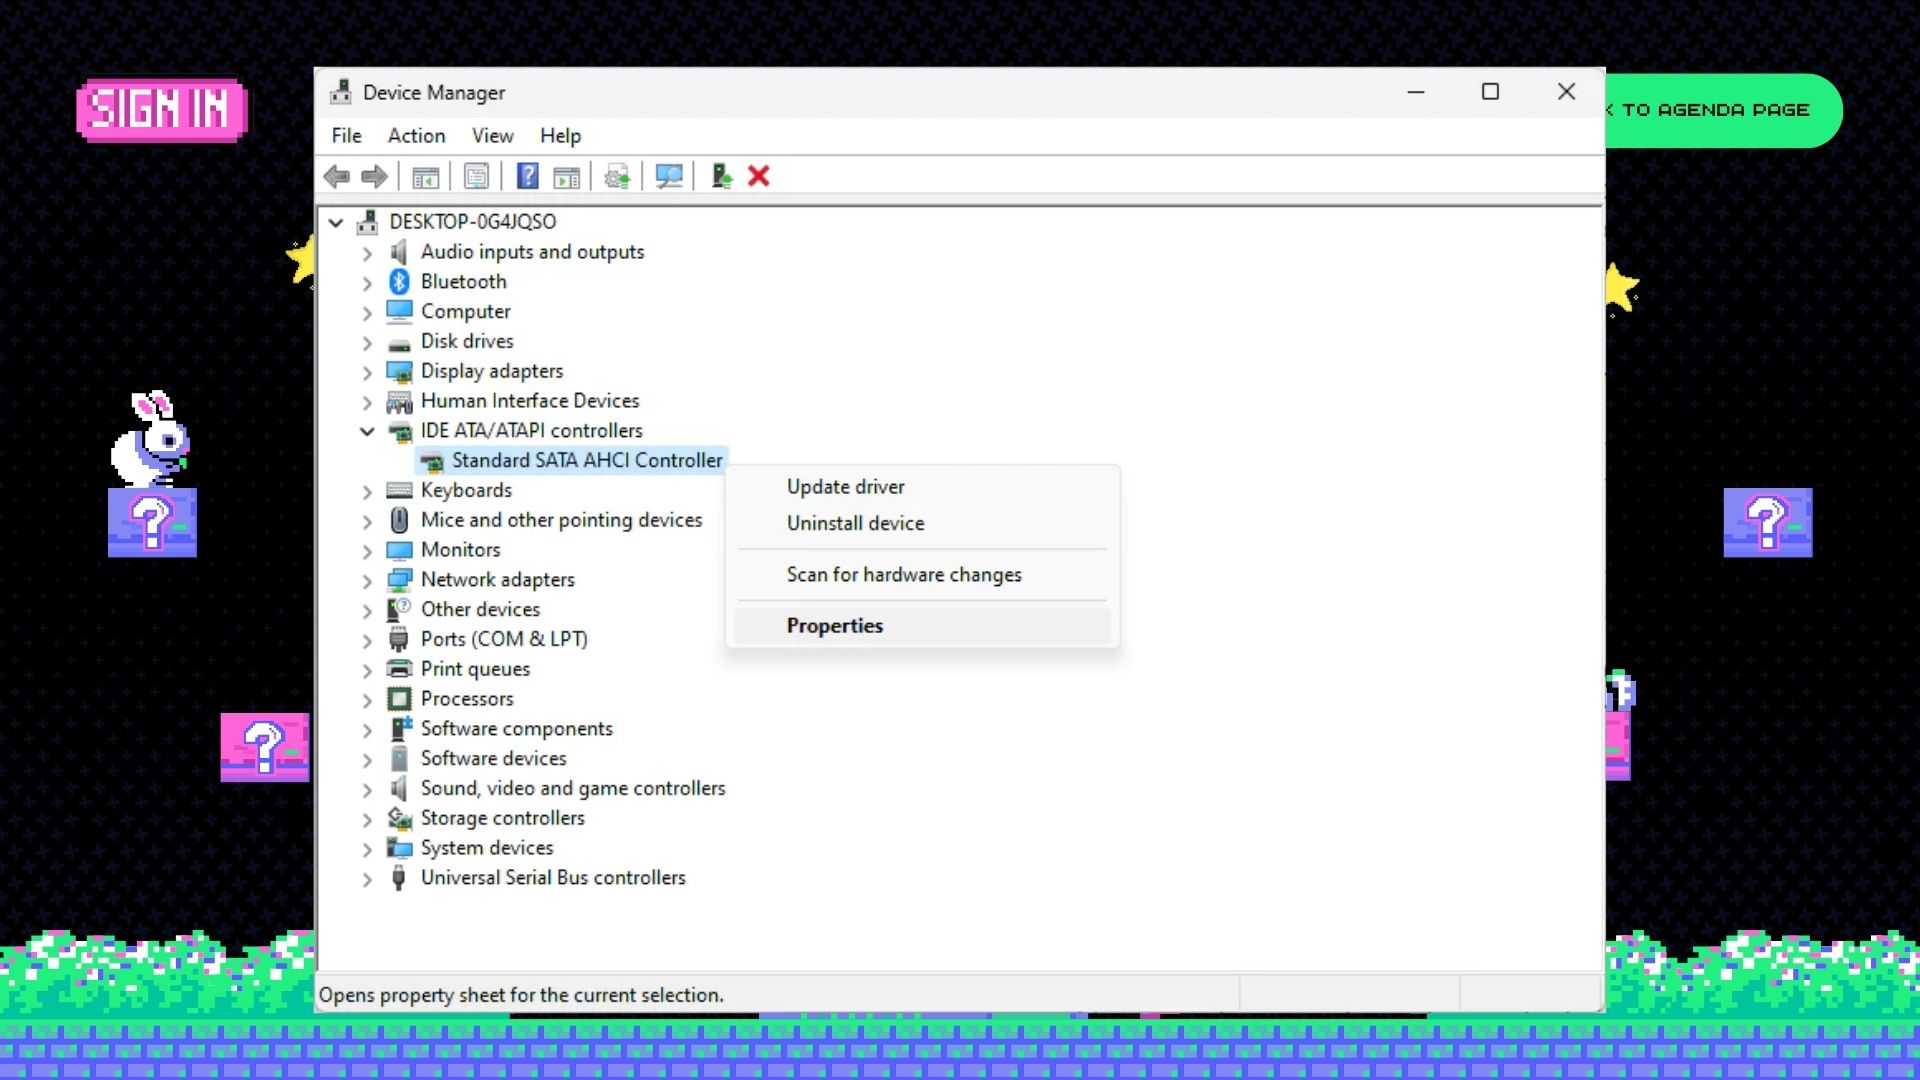Screen dimensions: 1920x1080
Task: Collapse the DESKTOP-0G4JQSO root node
Action: (336, 222)
